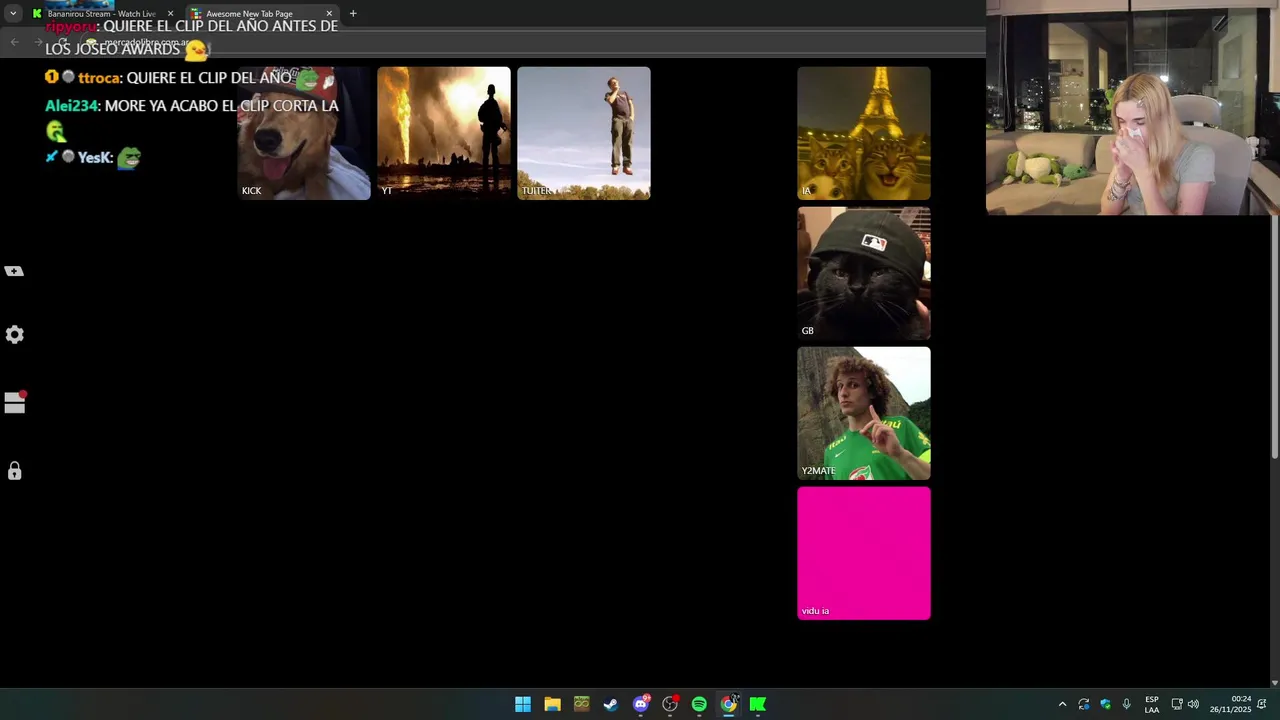Go back with the browser back arrow

tap(14, 41)
